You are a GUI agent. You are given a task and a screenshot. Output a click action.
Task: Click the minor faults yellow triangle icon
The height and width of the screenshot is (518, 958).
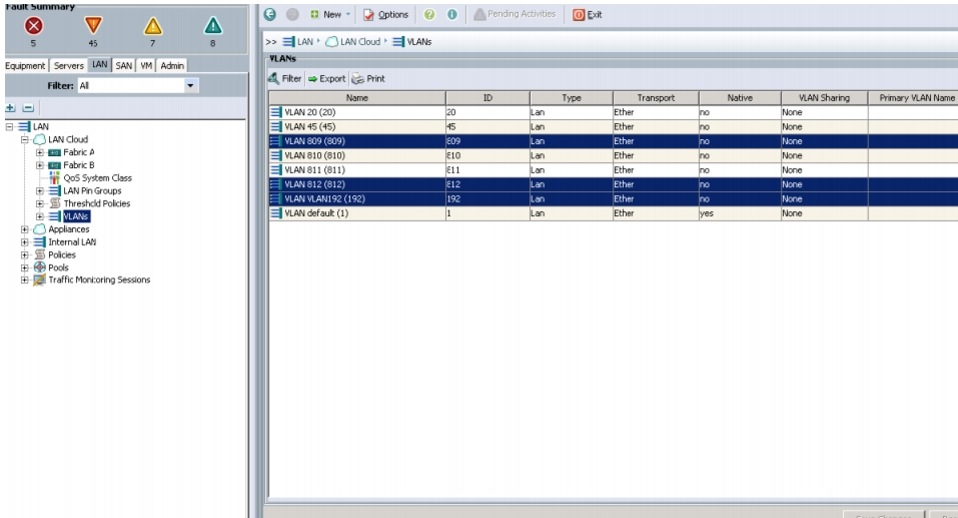click(x=153, y=28)
